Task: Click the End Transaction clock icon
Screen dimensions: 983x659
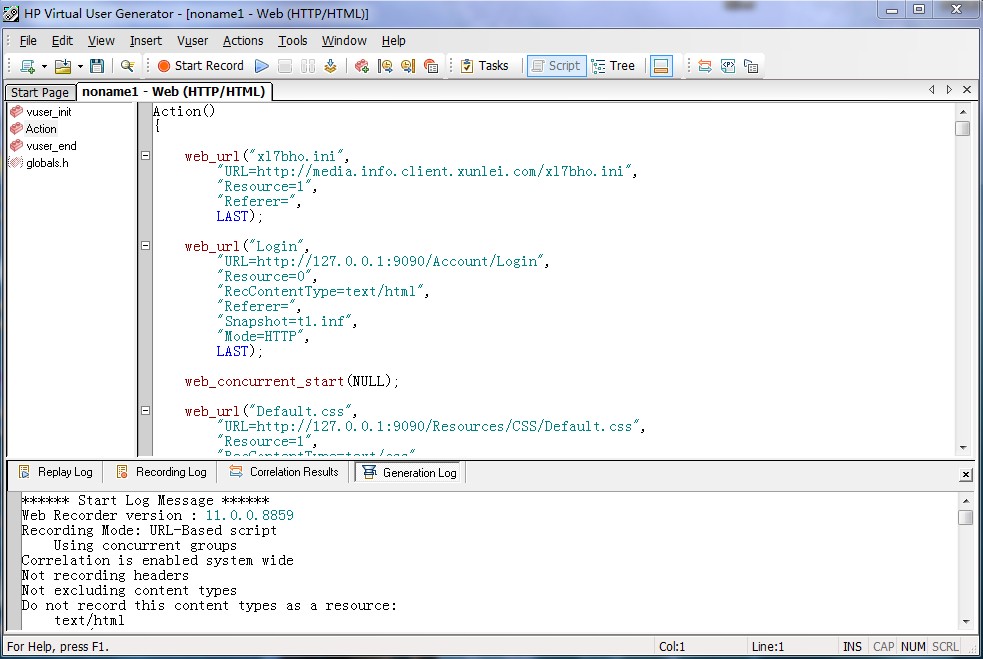Action: [x=407, y=66]
